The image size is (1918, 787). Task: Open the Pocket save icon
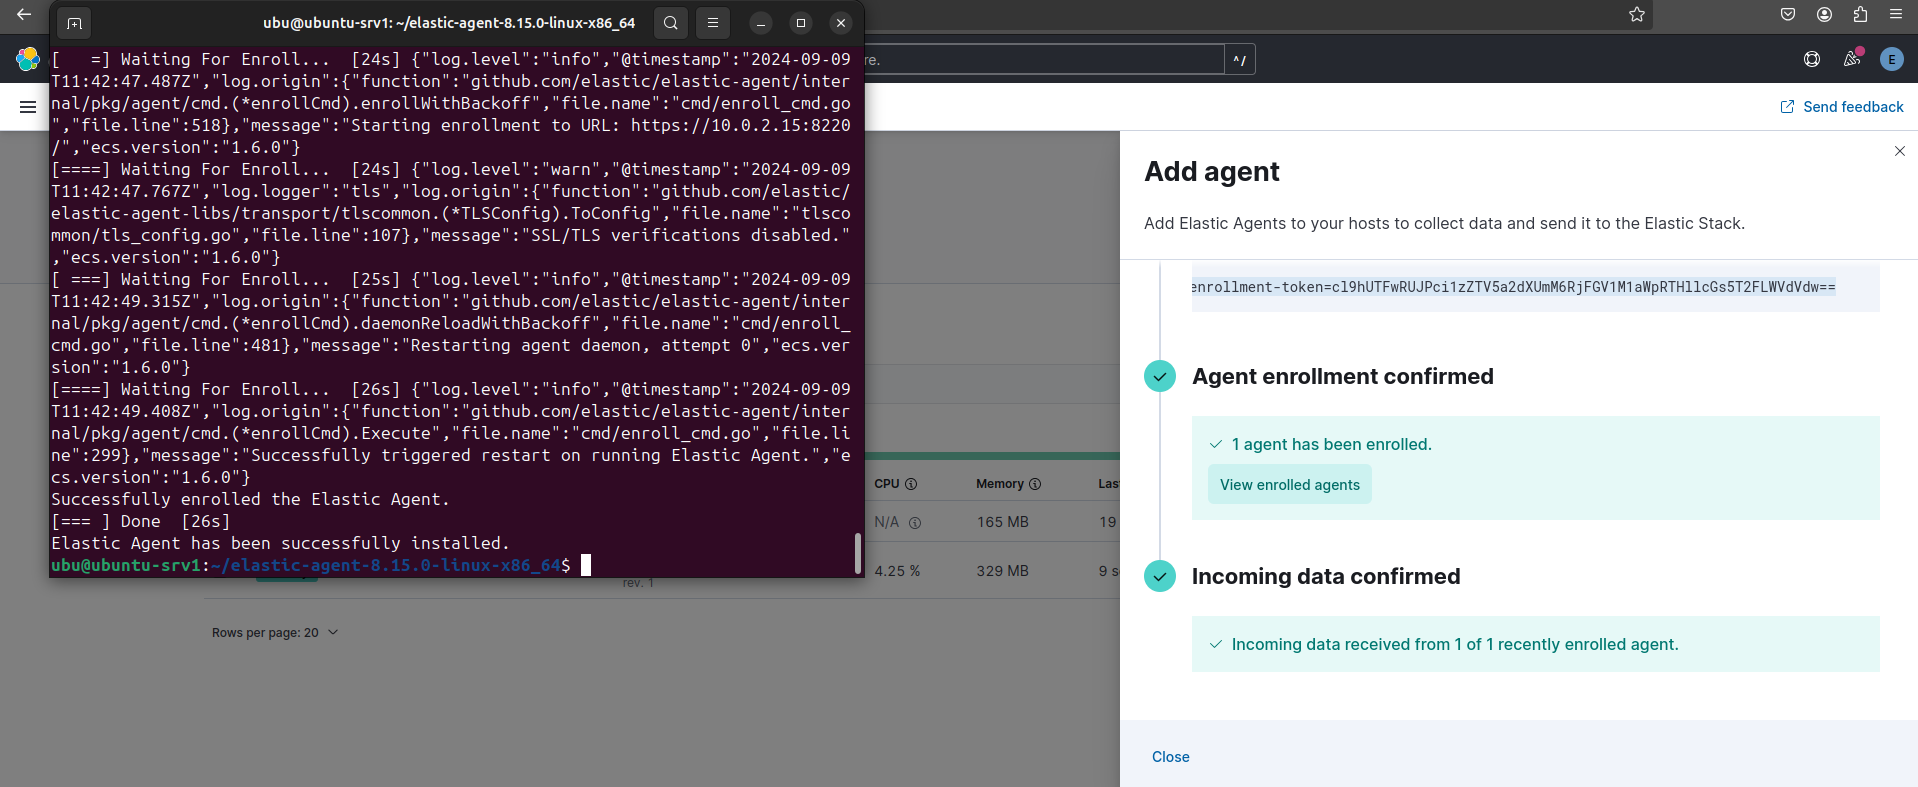point(1788,14)
